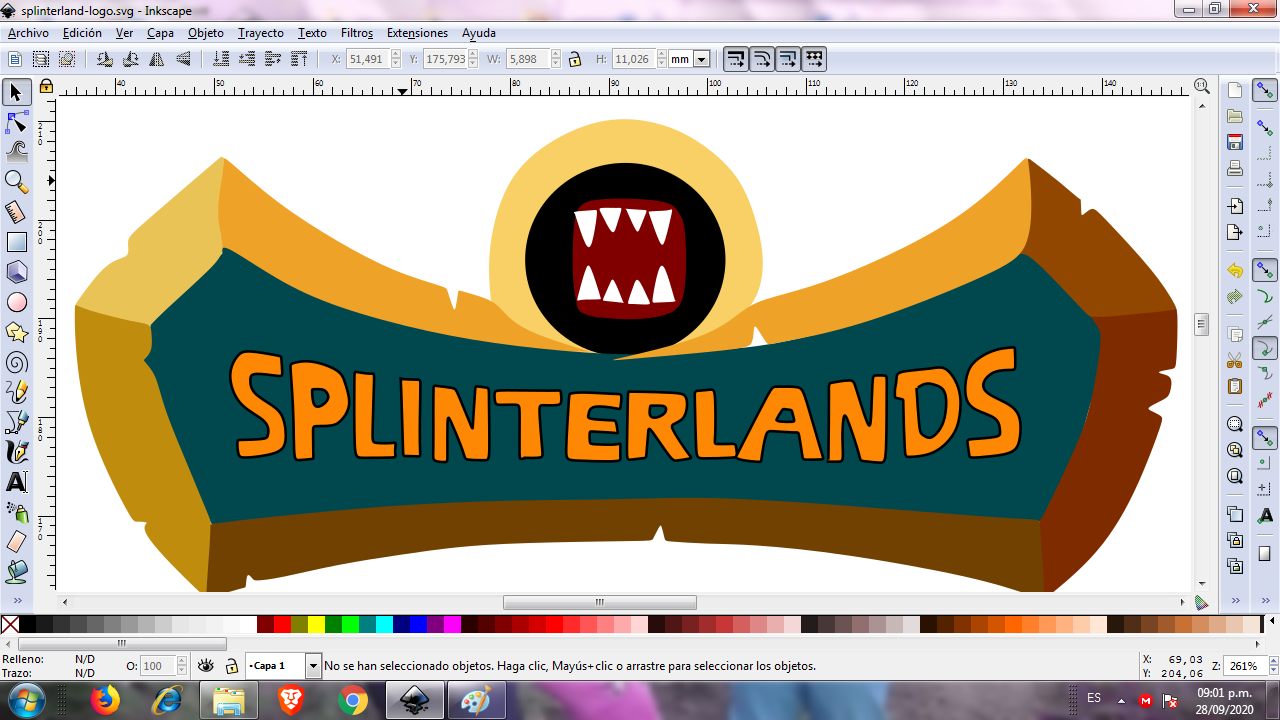Pick the red palette swatch
The height and width of the screenshot is (720, 1280).
click(x=282, y=625)
